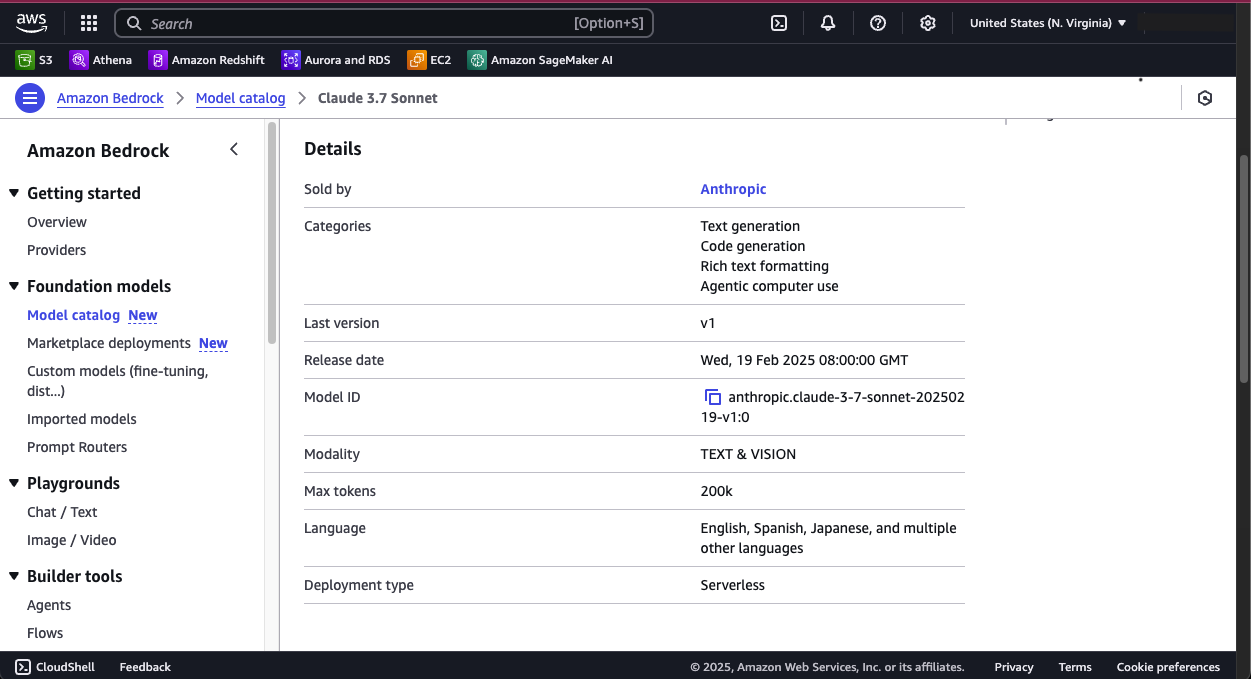Screen dimensions: 1251x679
Task: Click the Details section heading
Action: point(333,149)
